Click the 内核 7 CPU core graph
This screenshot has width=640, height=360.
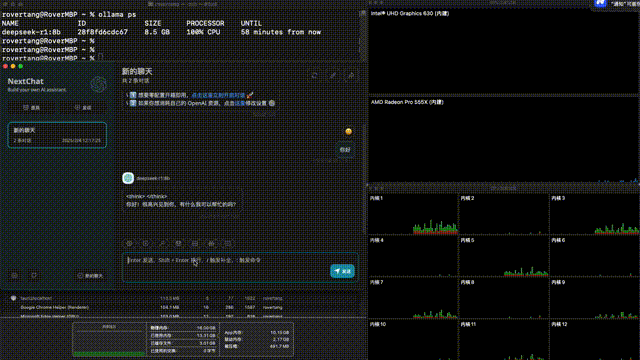[x=413, y=298]
